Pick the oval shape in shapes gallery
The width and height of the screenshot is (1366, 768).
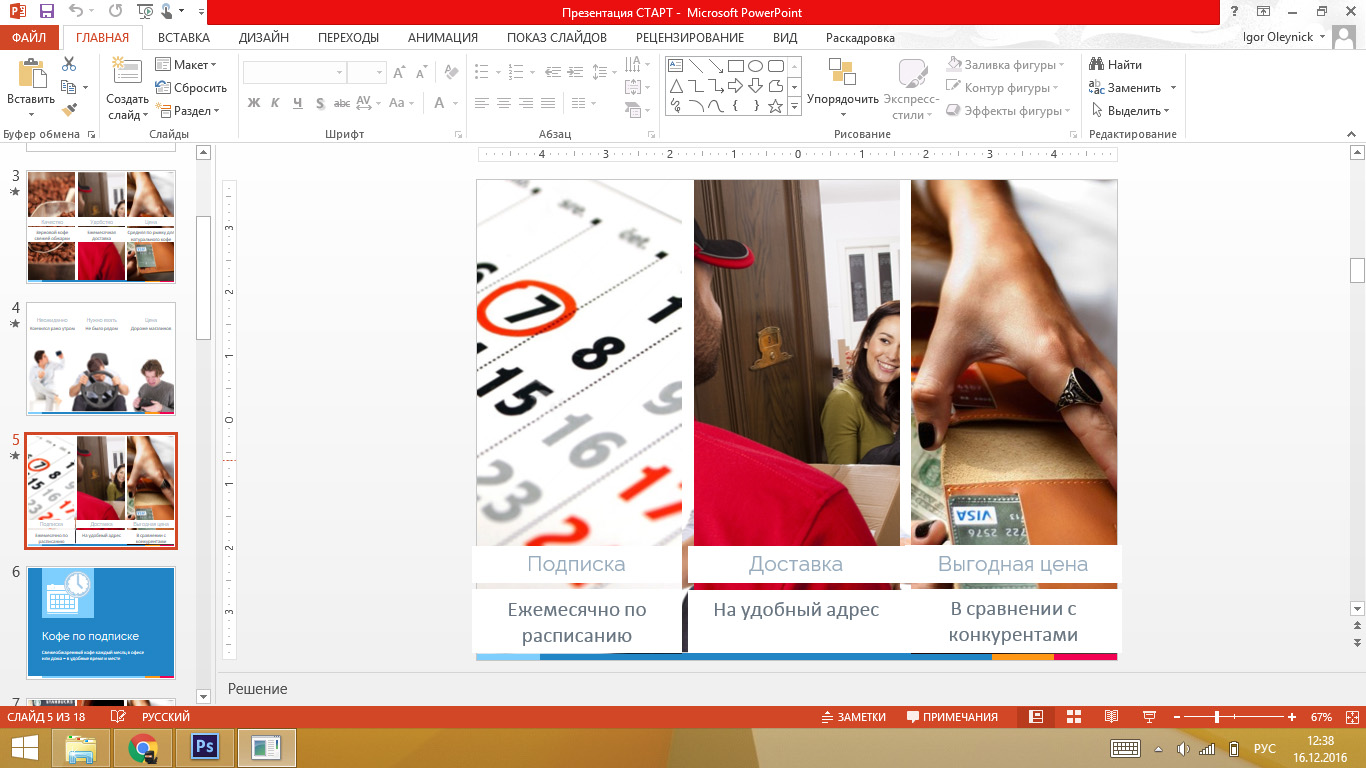(755, 66)
